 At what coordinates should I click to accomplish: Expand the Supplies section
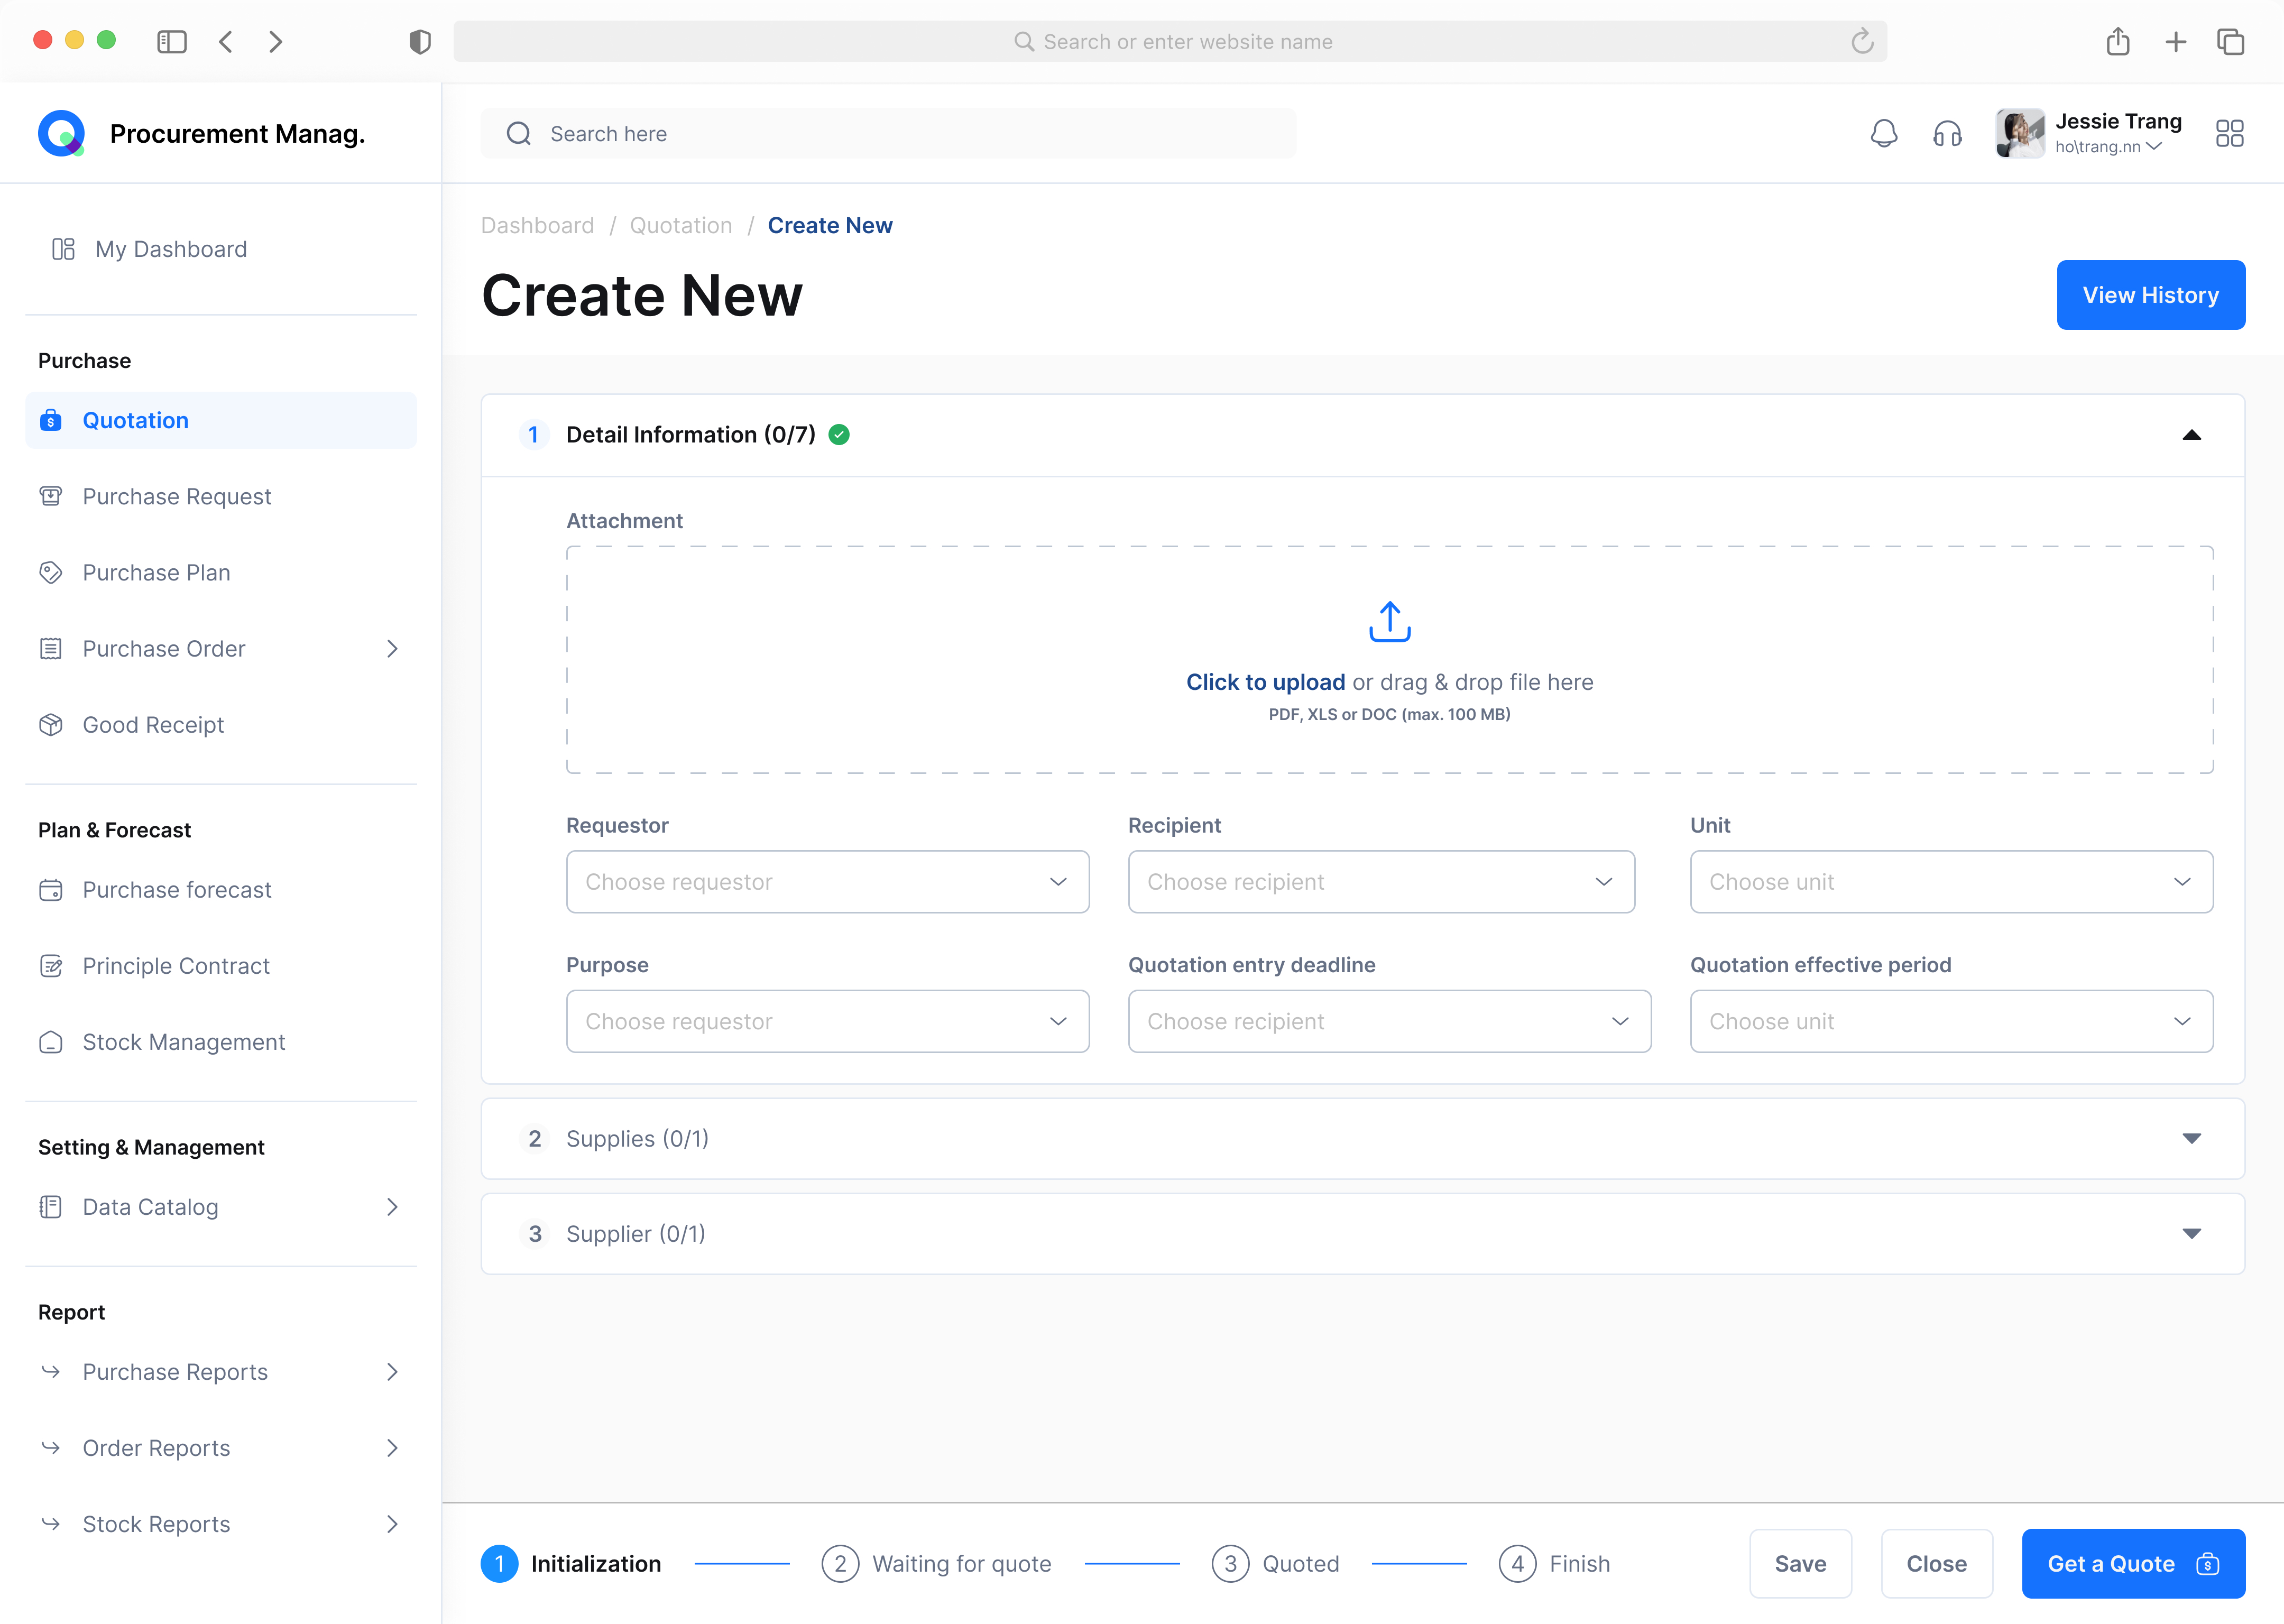(x=2191, y=1139)
